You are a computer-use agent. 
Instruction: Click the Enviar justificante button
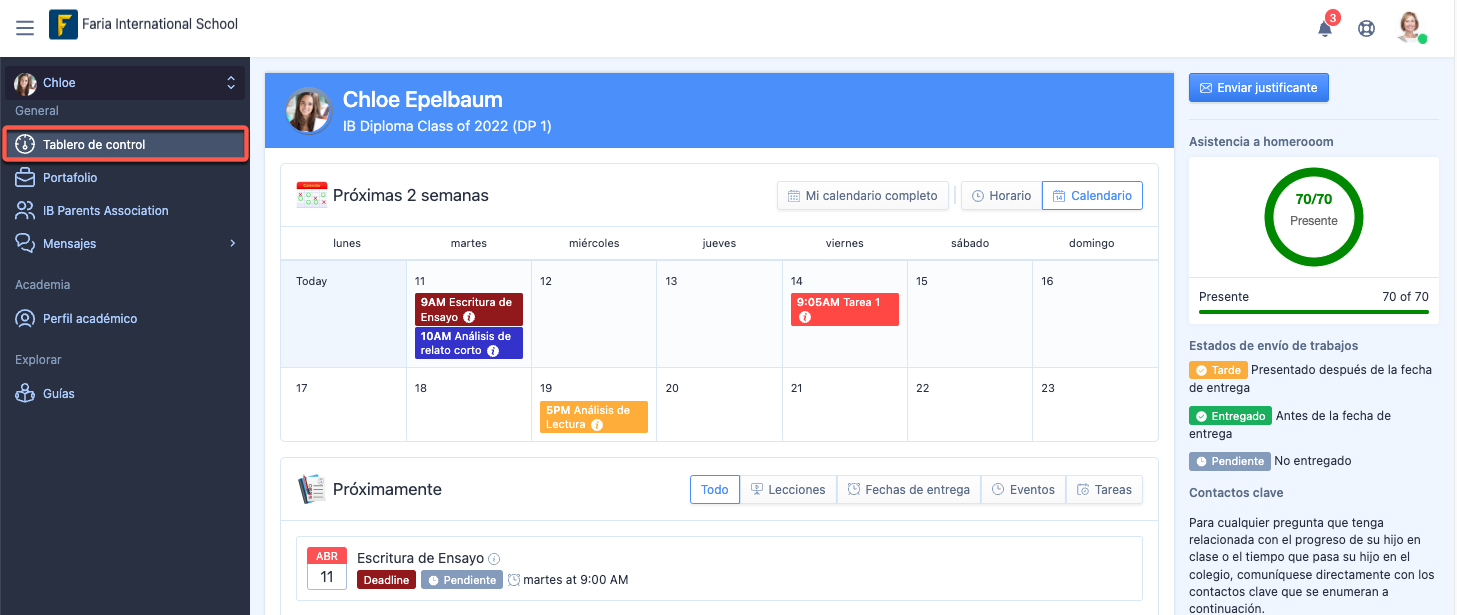click(x=1258, y=88)
